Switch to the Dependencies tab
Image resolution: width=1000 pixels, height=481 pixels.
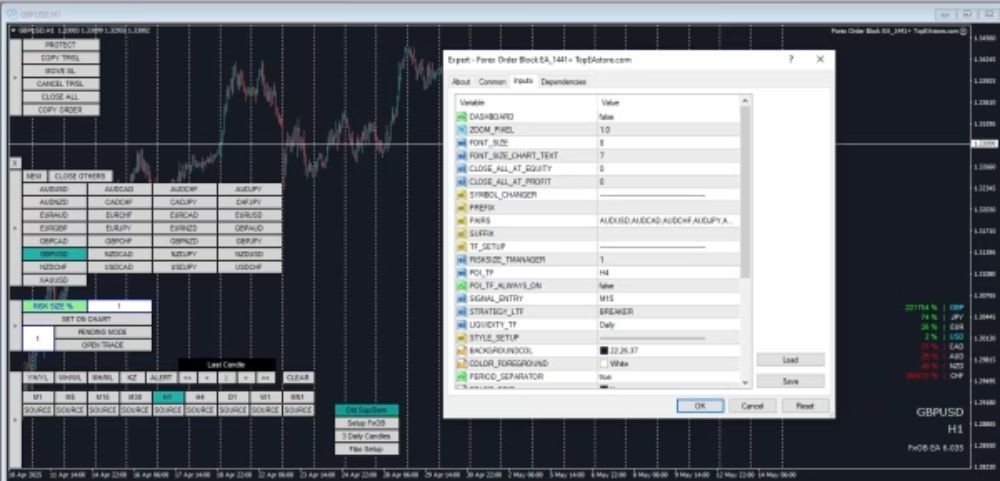coord(564,82)
